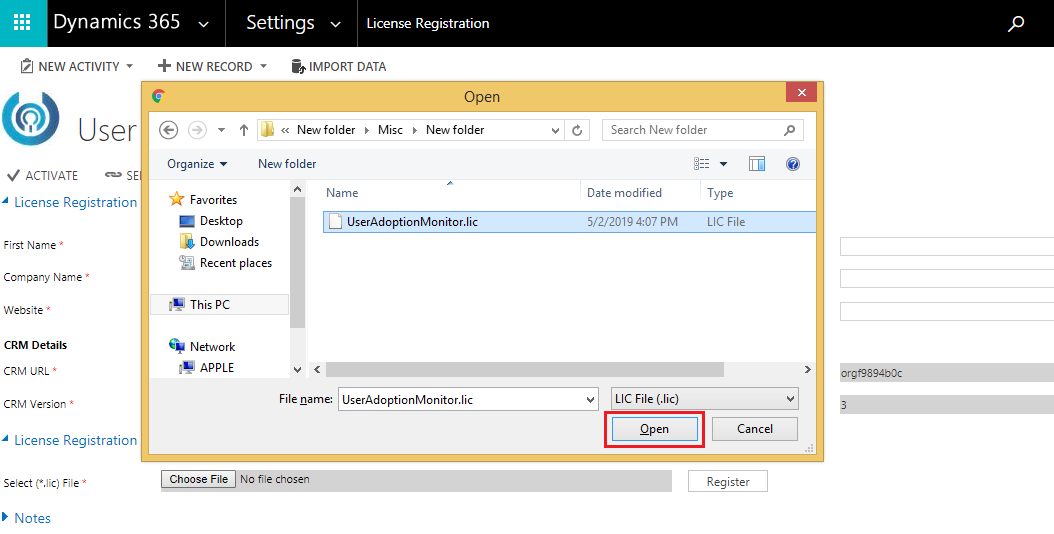Click the navigation pane down scroll arrow
This screenshot has width=1054, height=534.
point(297,369)
